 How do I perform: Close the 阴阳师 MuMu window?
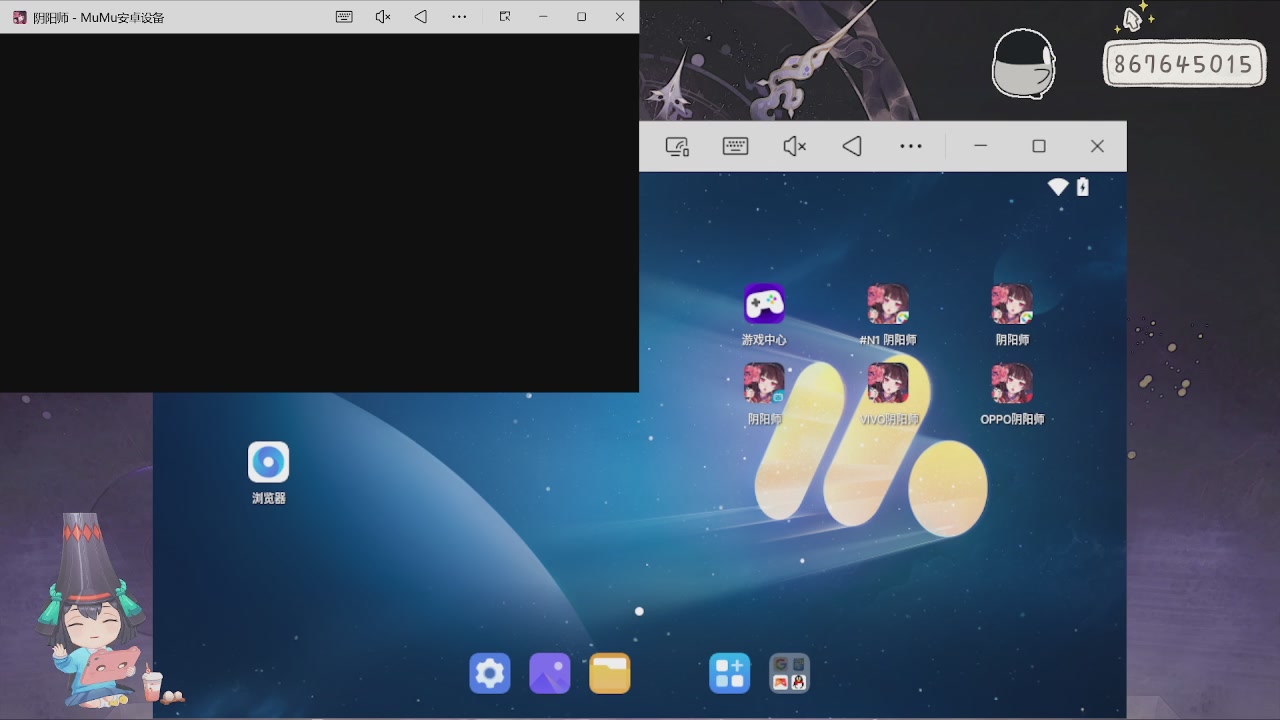tap(620, 17)
